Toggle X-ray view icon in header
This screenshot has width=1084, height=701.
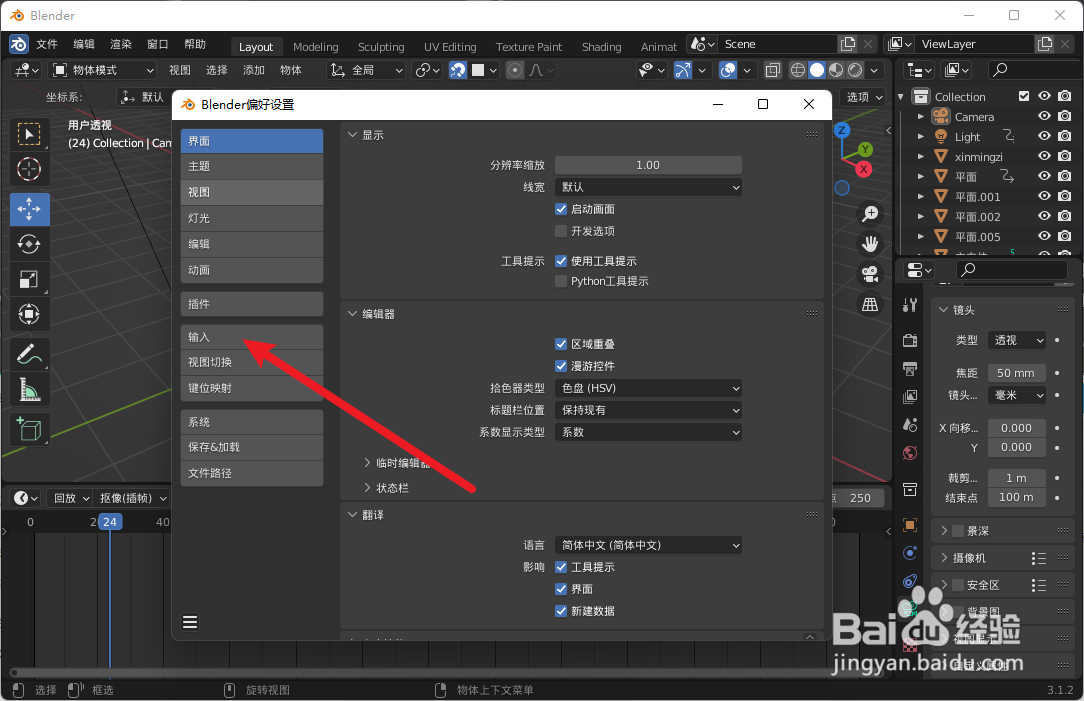(772, 70)
